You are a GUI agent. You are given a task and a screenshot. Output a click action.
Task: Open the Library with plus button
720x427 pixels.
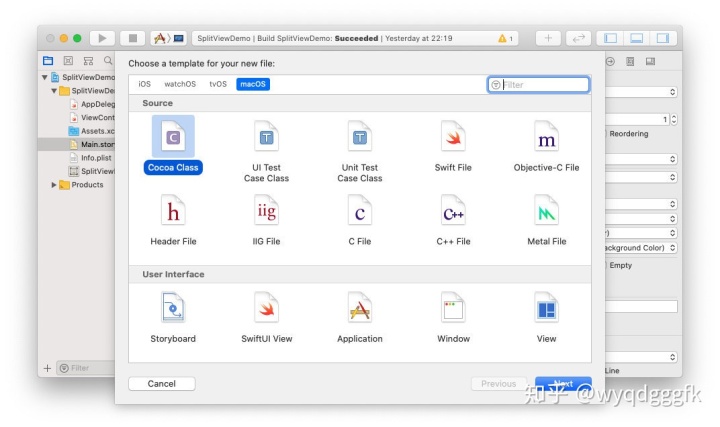coord(548,38)
